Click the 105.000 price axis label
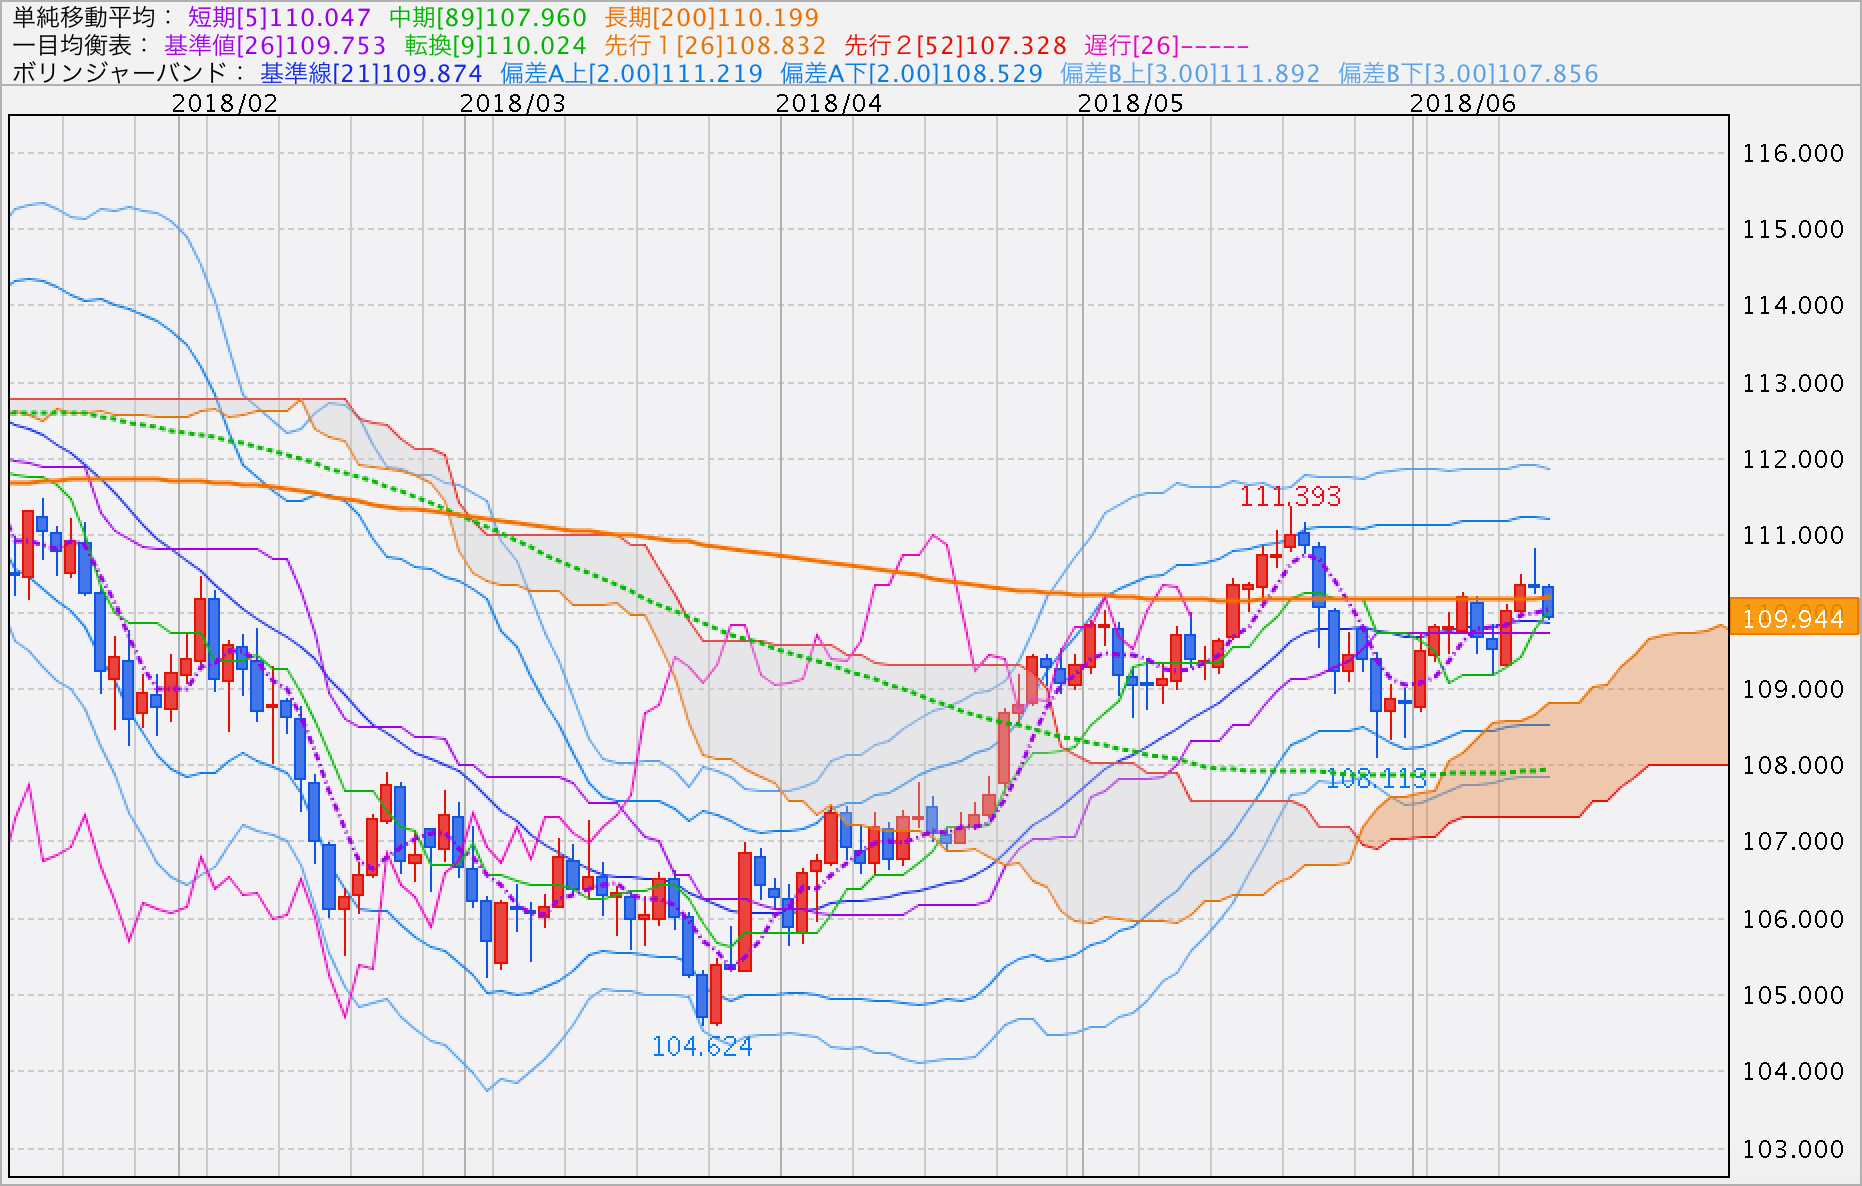1862x1186 pixels. [x=1793, y=995]
